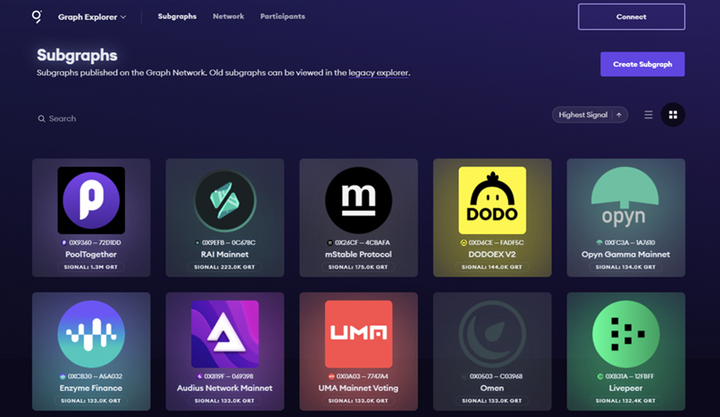Switch to list view
Viewport: 720px width, 417px height.
tap(648, 115)
